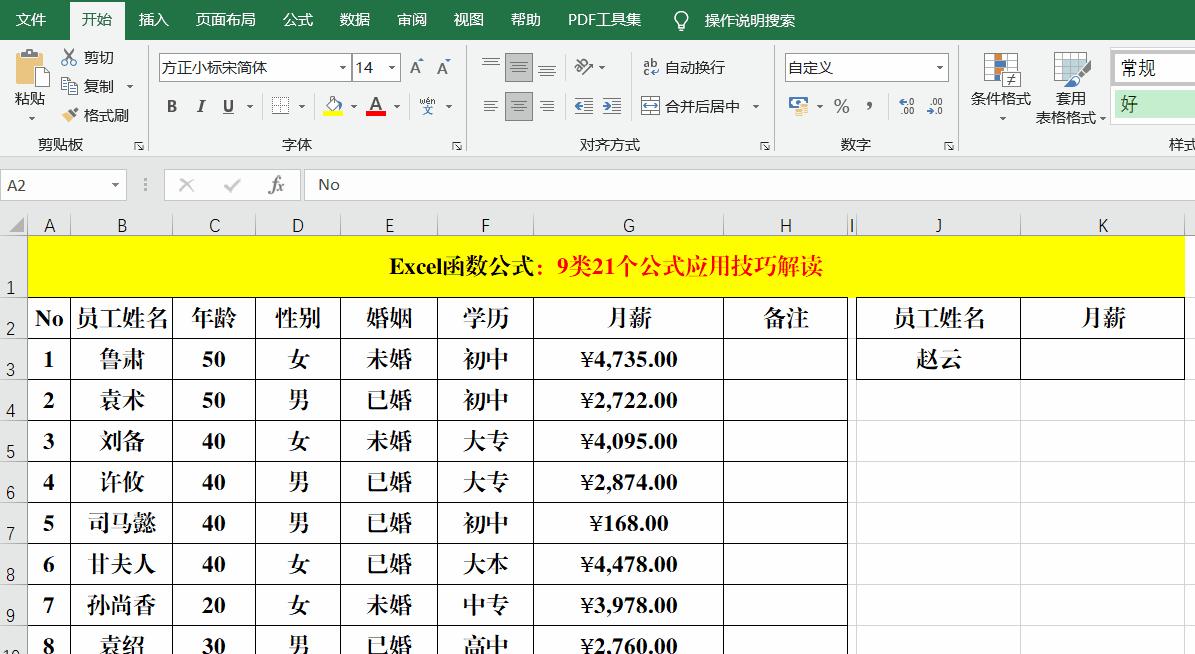
Task: Toggle Wrap Text (自动换行)
Action: pyautogui.click(x=684, y=67)
